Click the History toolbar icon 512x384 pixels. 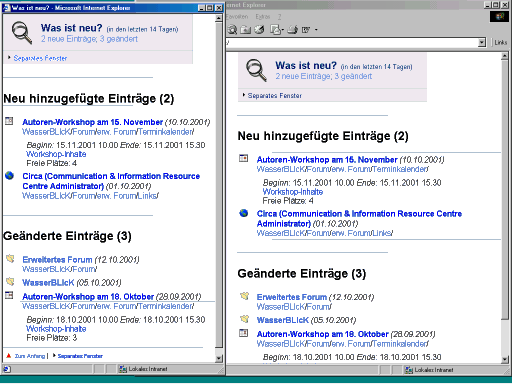(259, 30)
